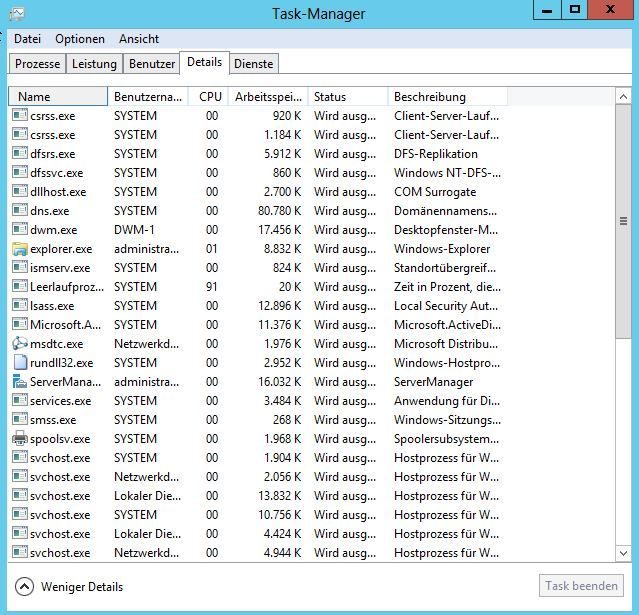Switch to the Prozesse tab
This screenshot has height=615, width=639.
(x=37, y=64)
